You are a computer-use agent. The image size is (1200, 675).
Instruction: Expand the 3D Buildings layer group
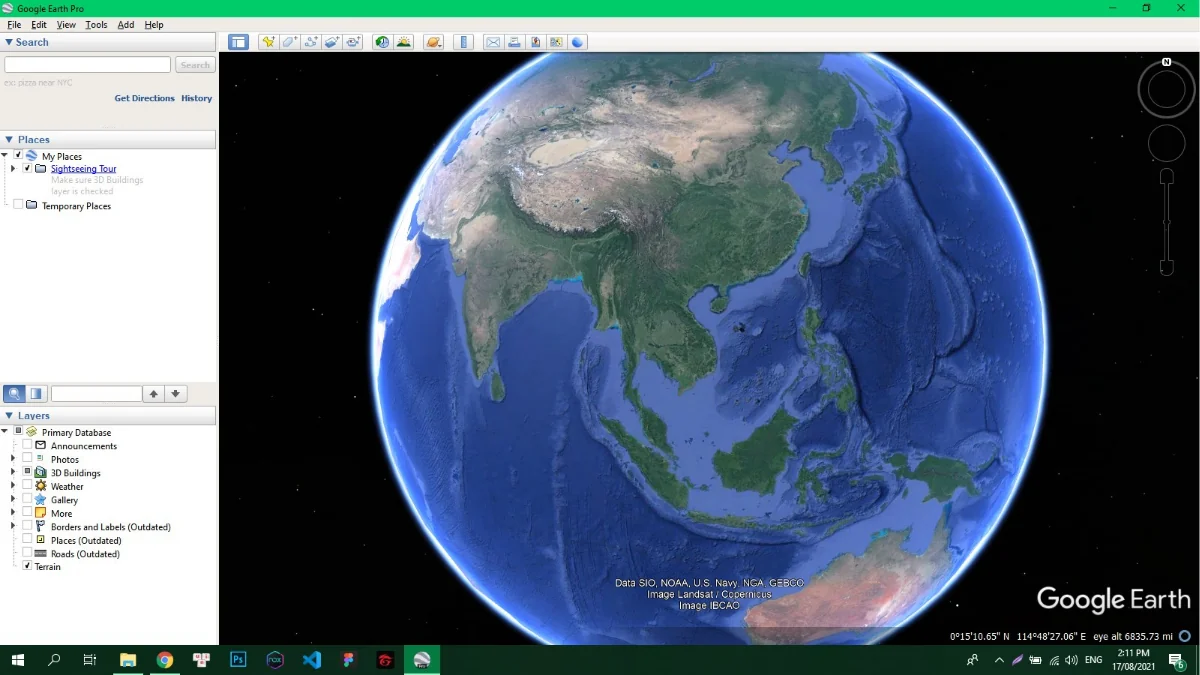[13, 472]
